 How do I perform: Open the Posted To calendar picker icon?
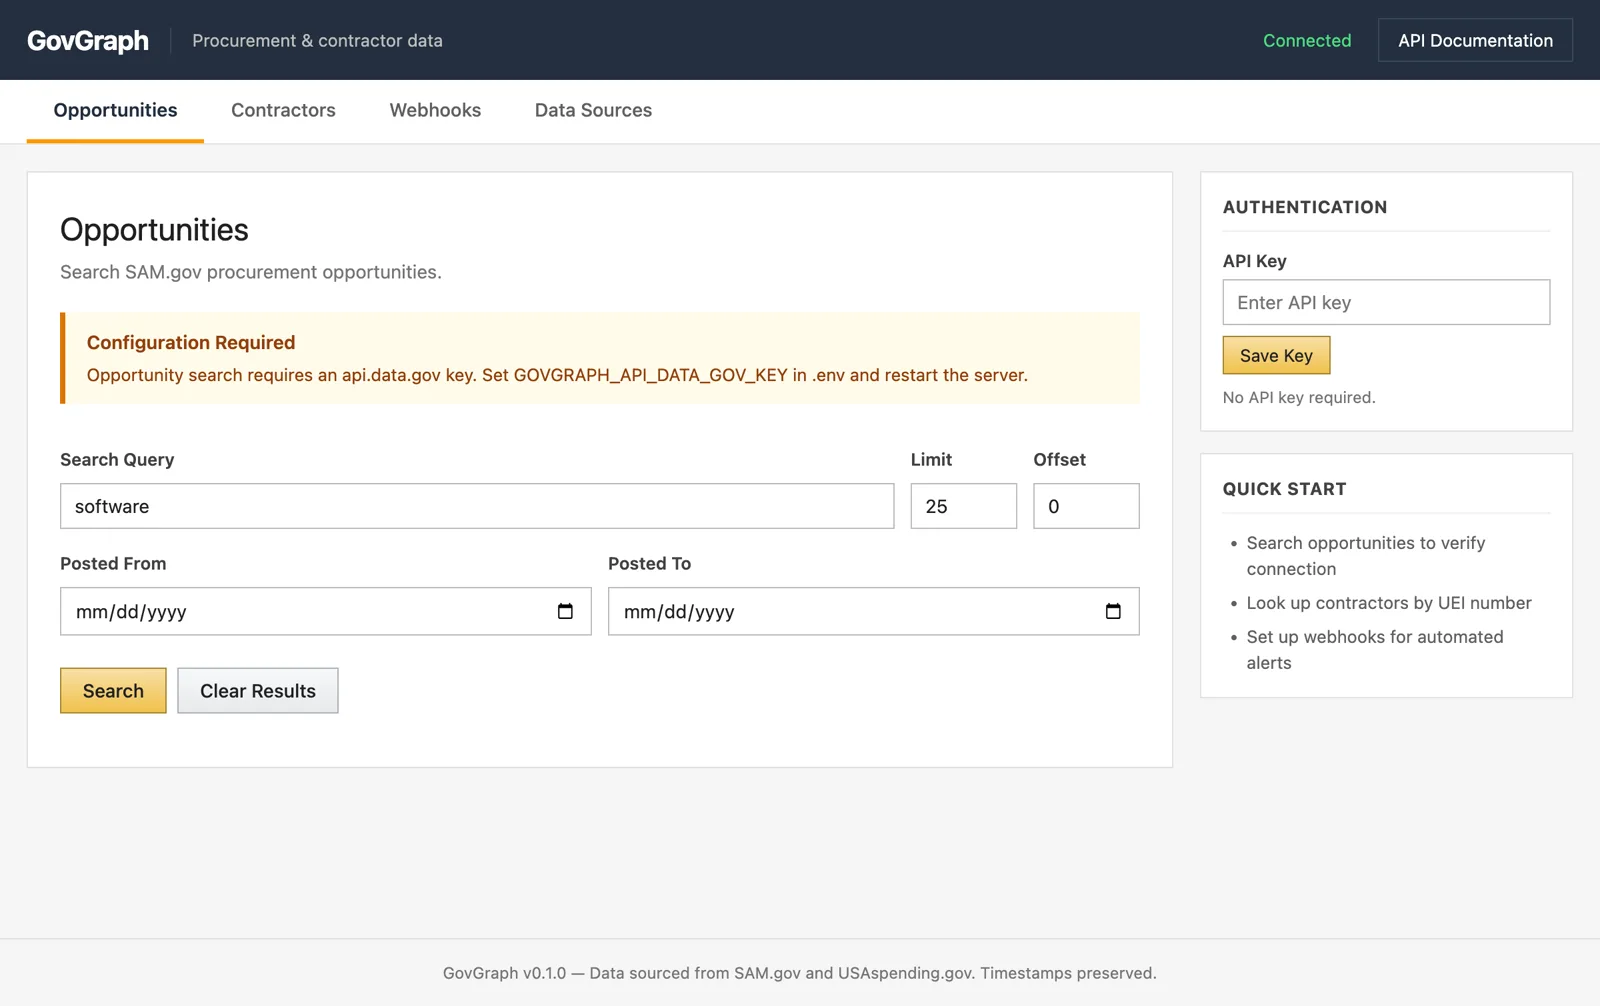pos(1113,611)
